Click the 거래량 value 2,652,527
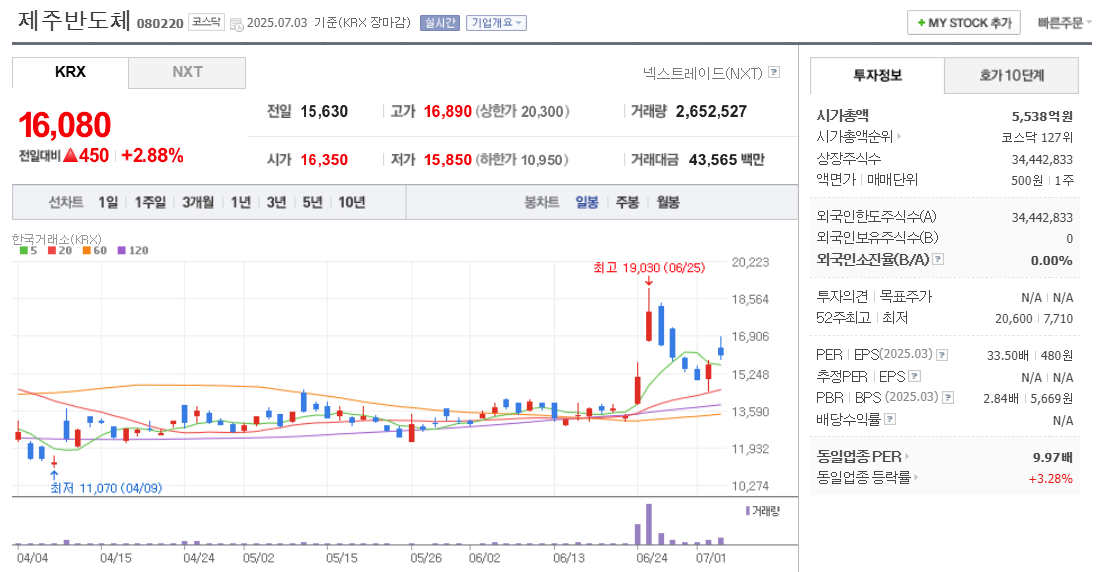Screen dimensions: 1099x572 coord(711,111)
